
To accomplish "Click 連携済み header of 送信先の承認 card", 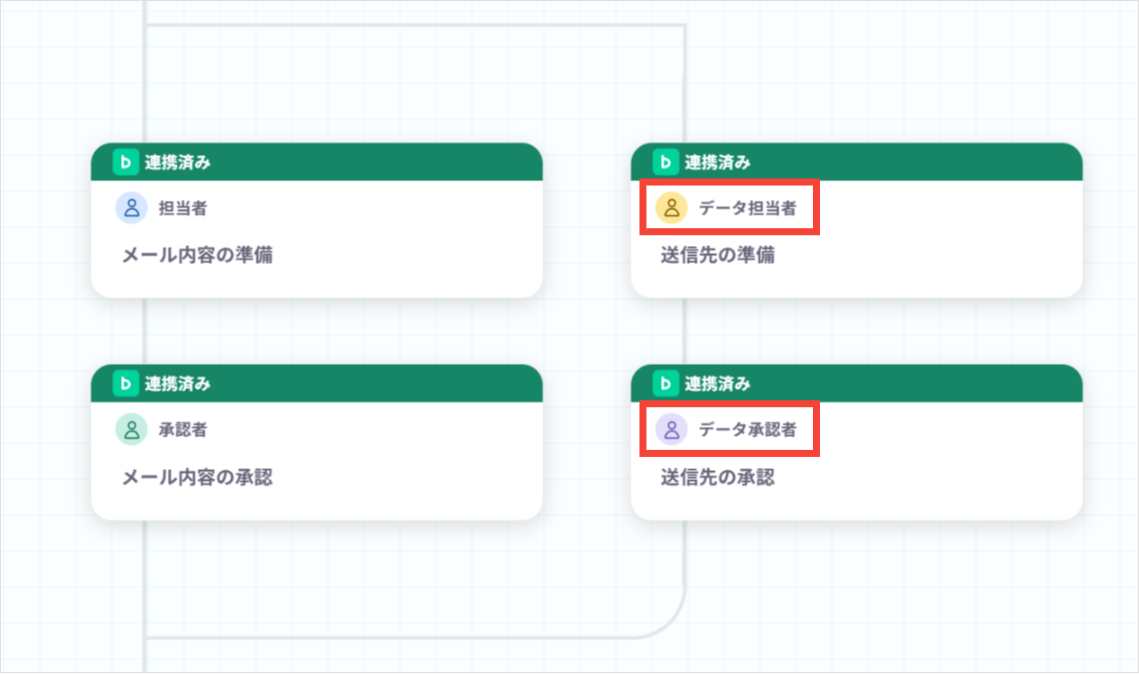I will click(718, 384).
